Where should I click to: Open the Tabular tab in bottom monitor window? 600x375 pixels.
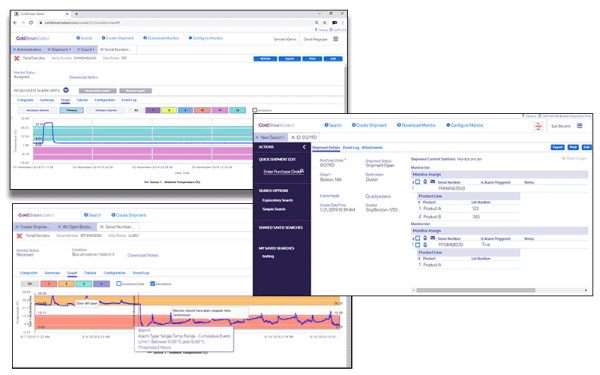(90, 273)
